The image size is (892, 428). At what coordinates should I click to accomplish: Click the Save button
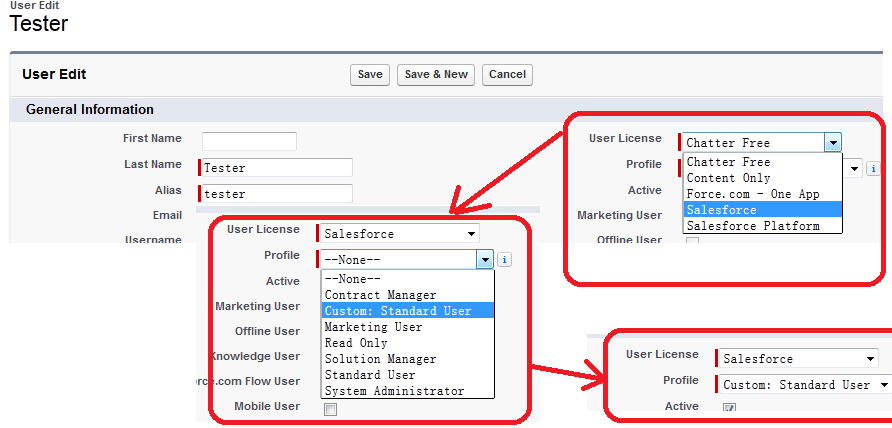tap(370, 75)
